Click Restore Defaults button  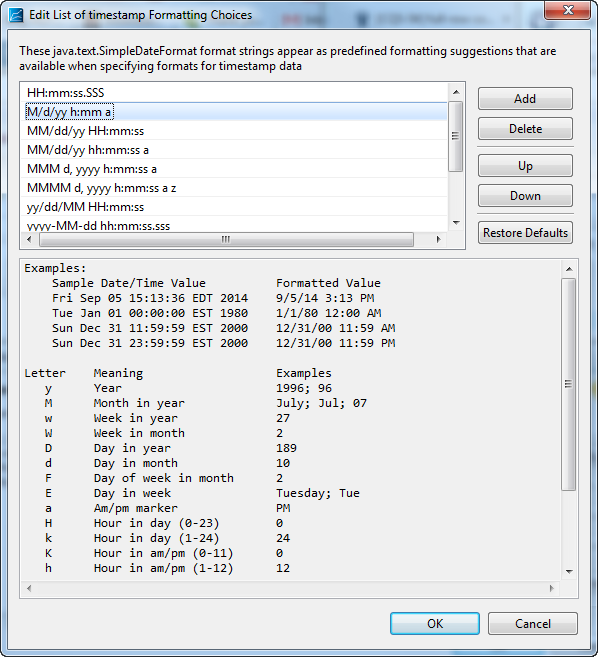point(525,233)
